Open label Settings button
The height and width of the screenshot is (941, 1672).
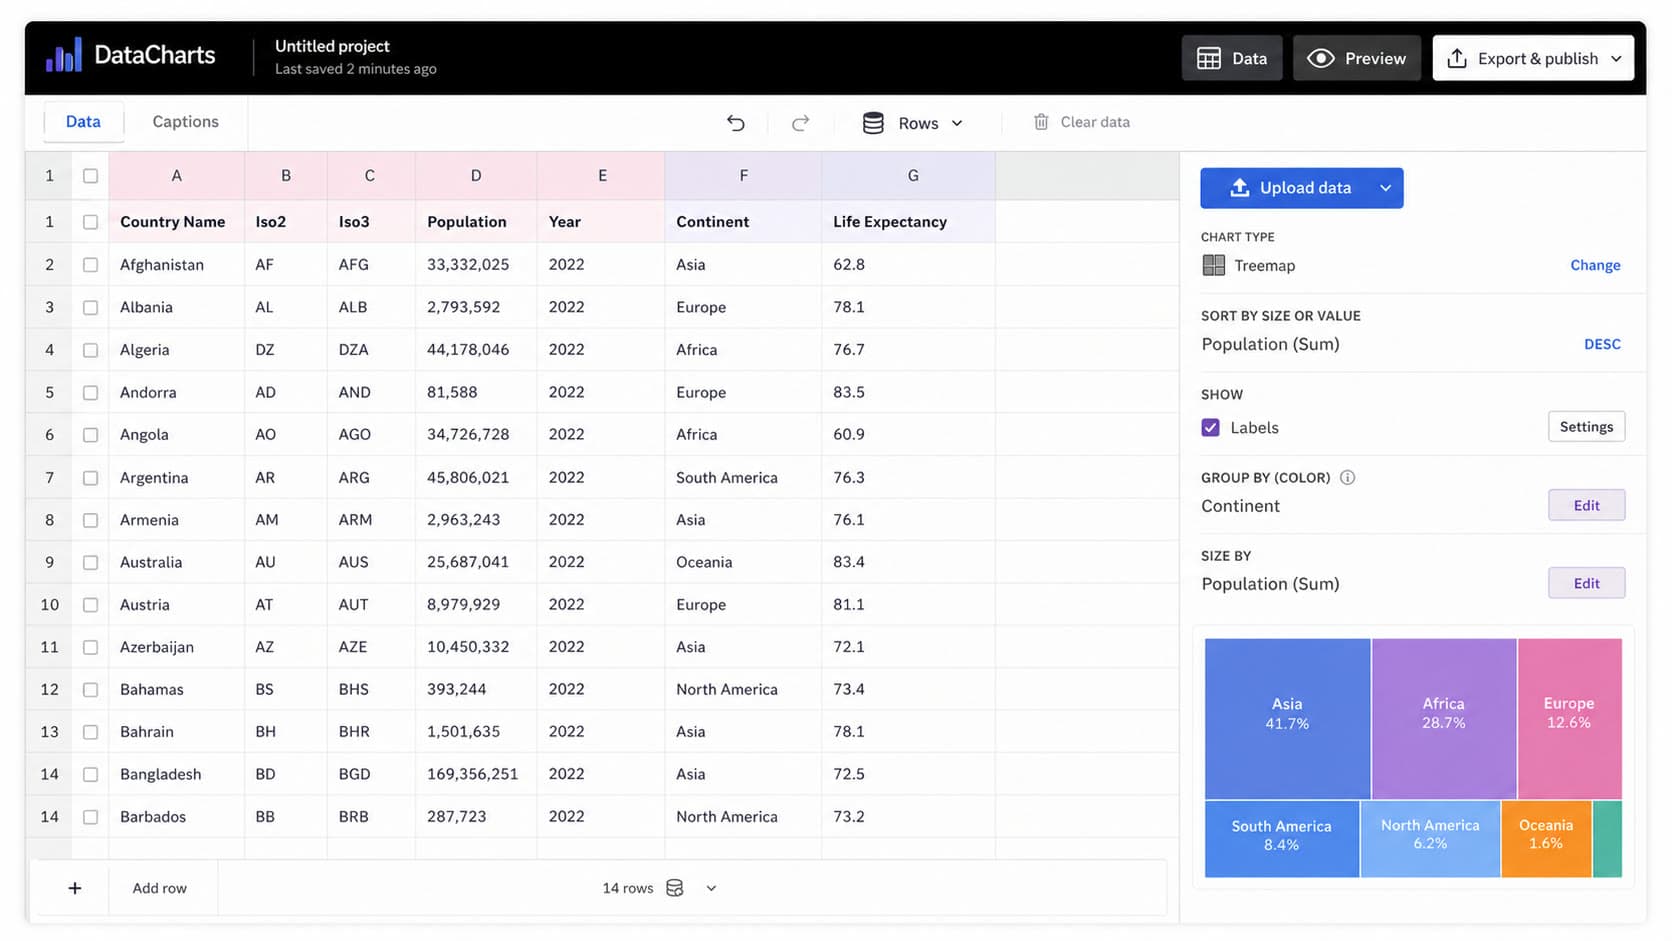coord(1586,427)
